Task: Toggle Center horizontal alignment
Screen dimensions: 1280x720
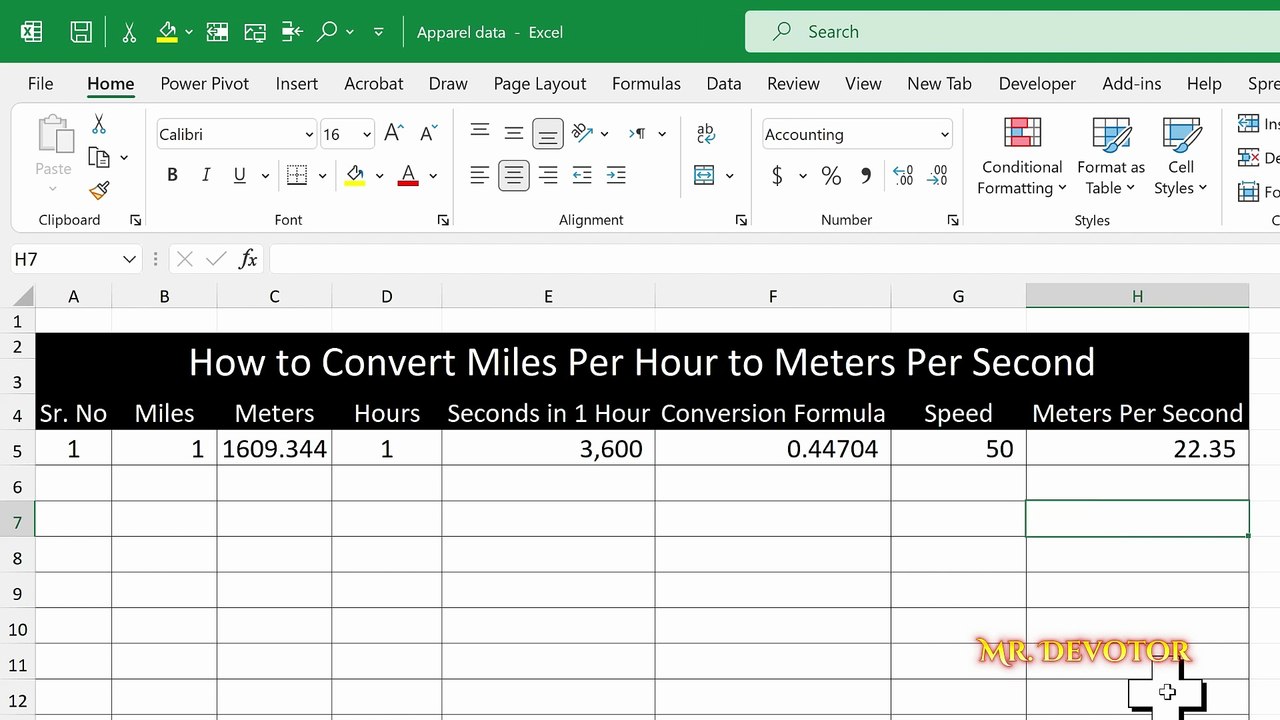Action: tap(514, 176)
